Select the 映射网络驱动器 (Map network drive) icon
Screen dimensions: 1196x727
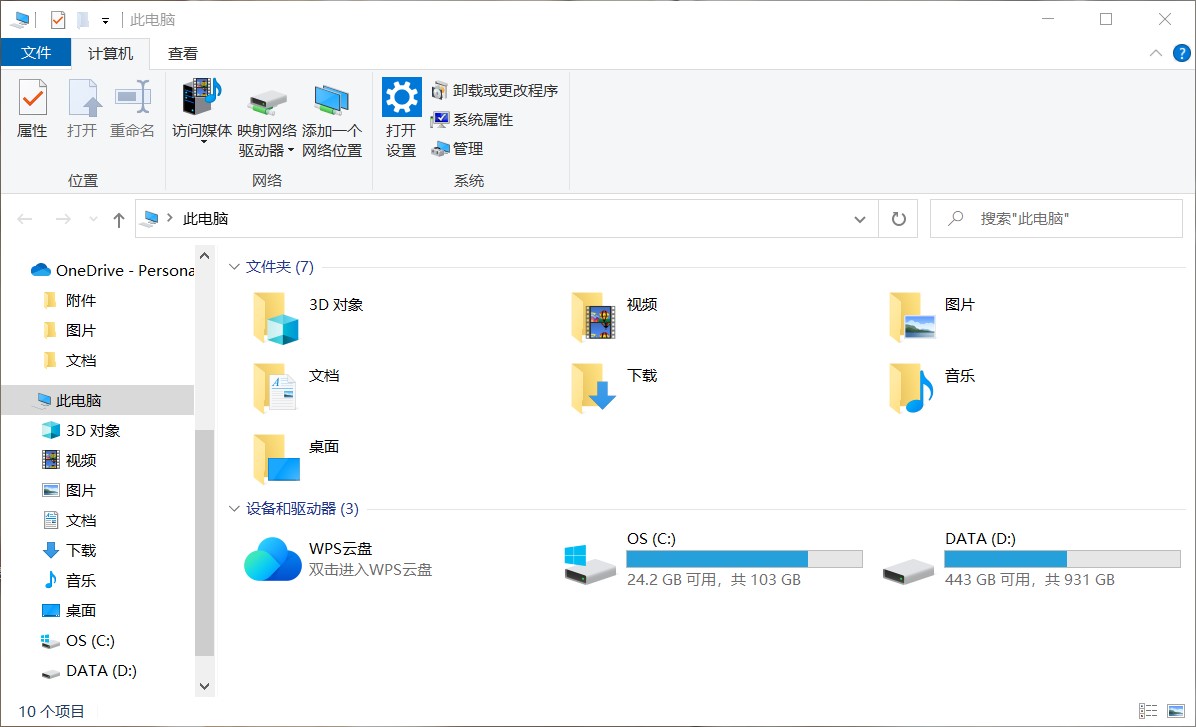pyautogui.click(x=266, y=103)
